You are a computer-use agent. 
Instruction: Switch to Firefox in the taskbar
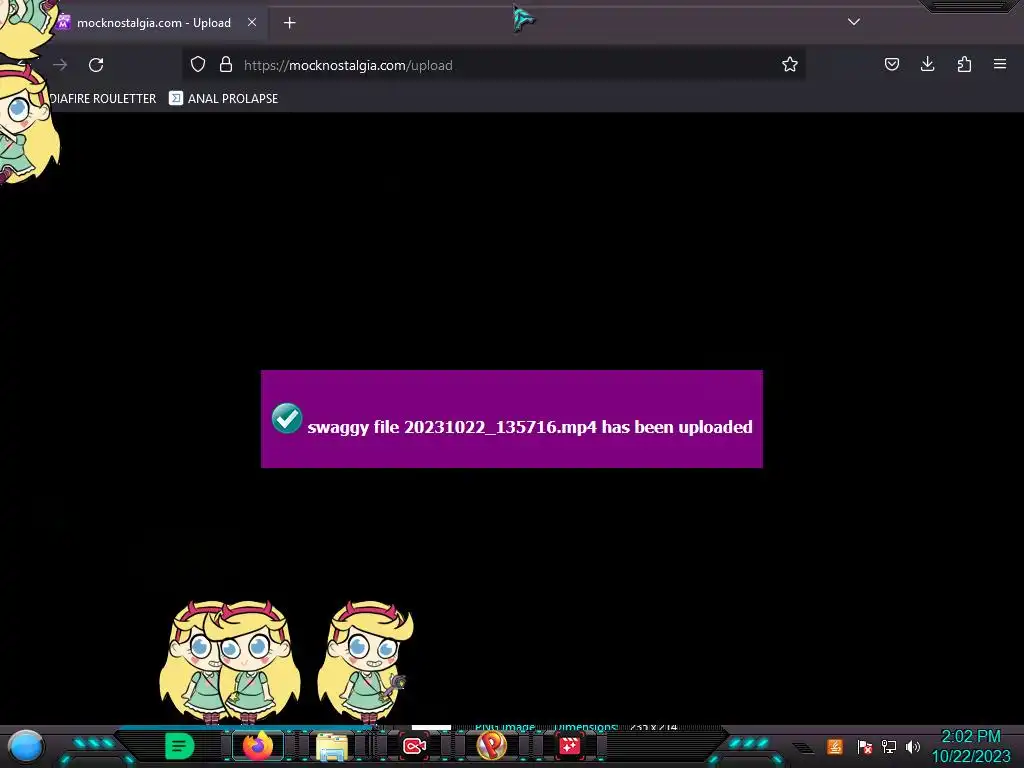tap(258, 746)
